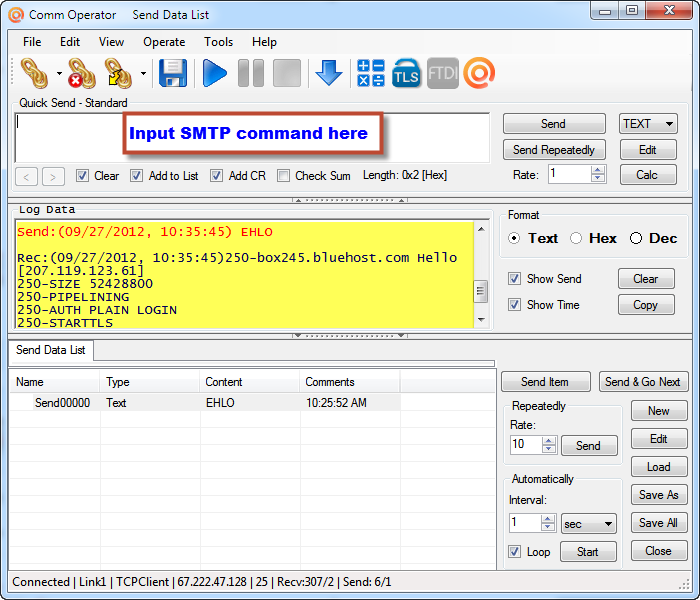Toggle Show Time checkbox

514,304
